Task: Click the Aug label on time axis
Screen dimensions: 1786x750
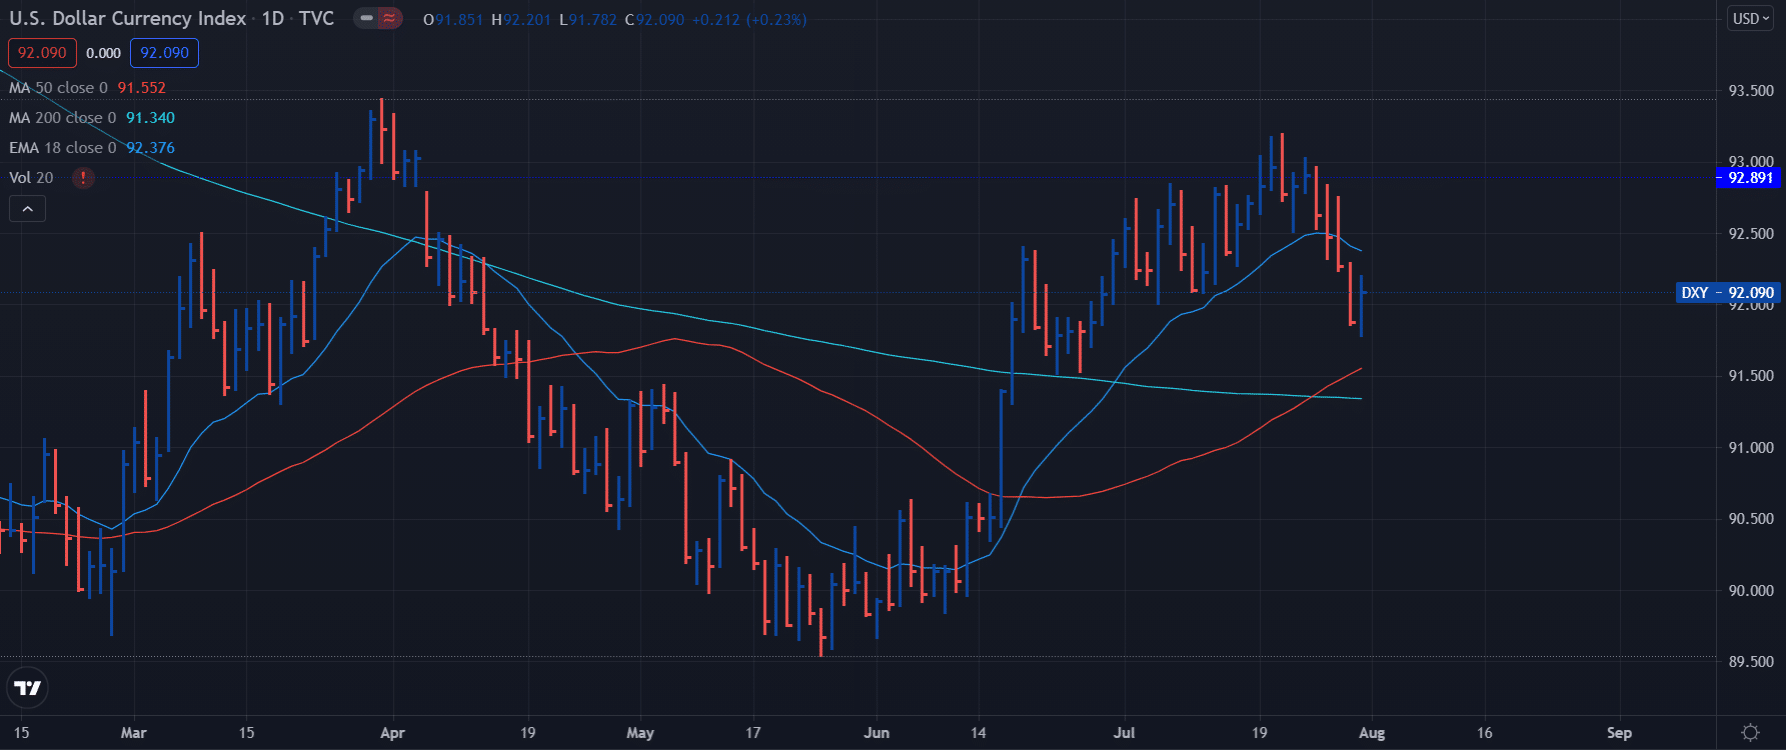Action: pyautogui.click(x=1372, y=733)
